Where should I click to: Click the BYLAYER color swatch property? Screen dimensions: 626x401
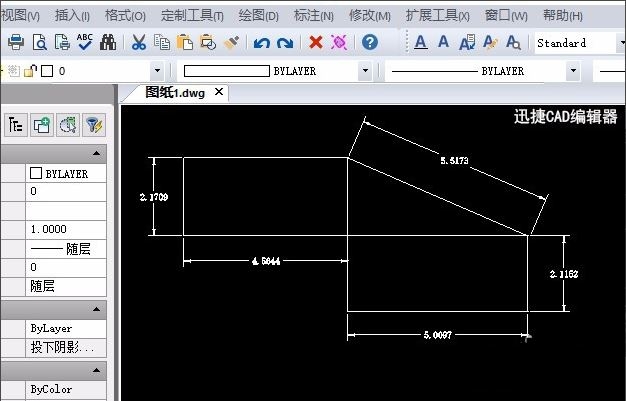pyautogui.click(x=37, y=173)
